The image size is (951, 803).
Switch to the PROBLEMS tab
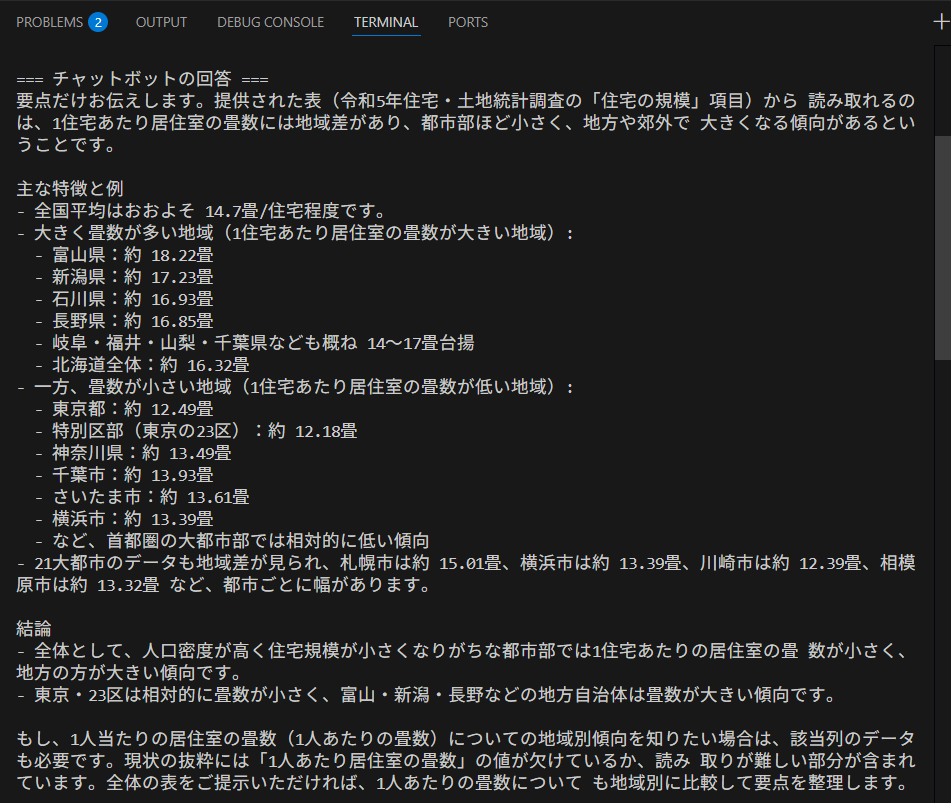pyautogui.click(x=50, y=22)
